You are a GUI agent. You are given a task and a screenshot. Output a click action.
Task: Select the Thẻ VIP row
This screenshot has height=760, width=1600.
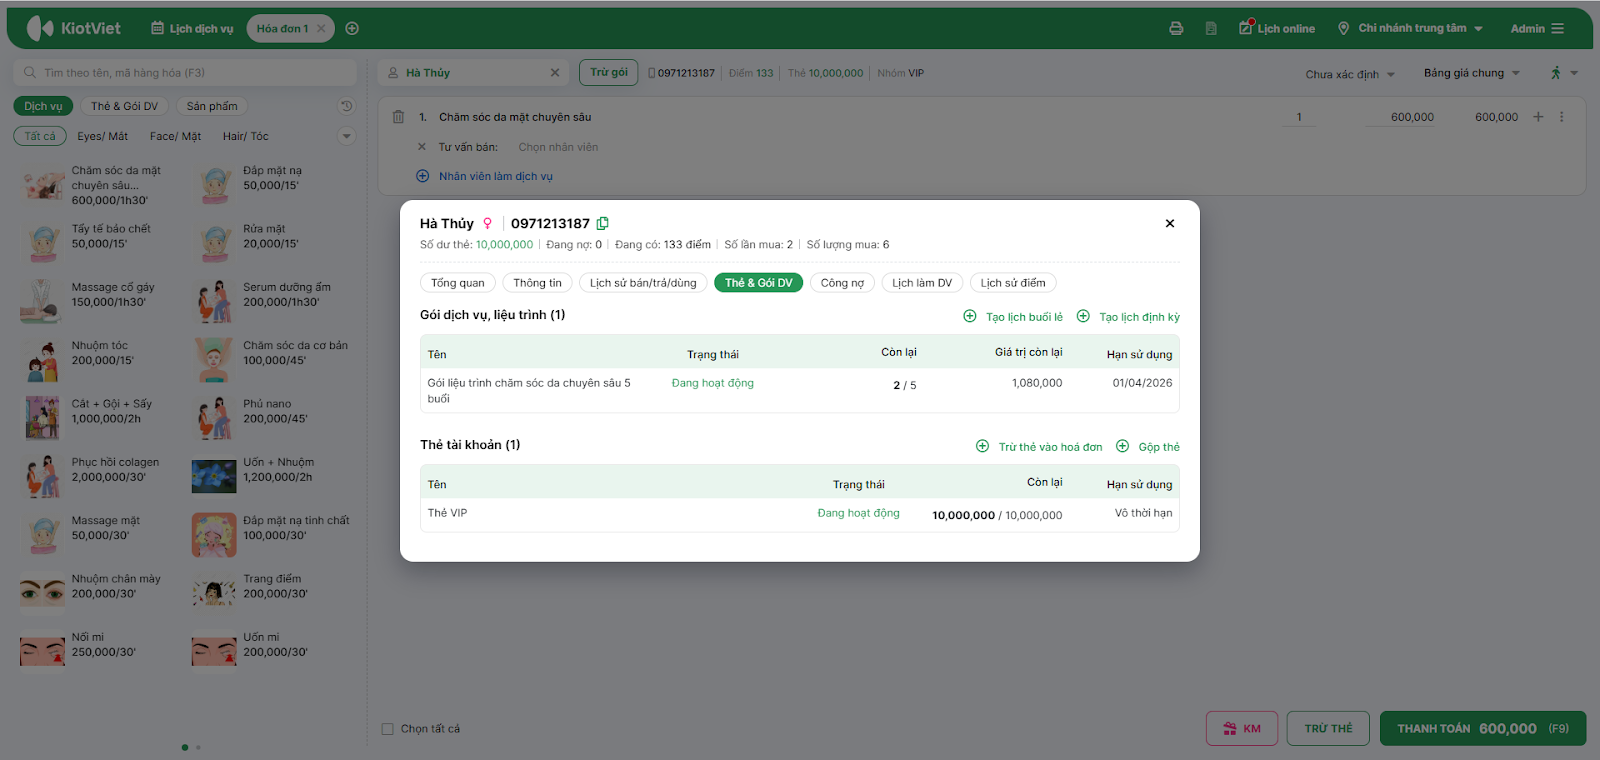pyautogui.click(x=800, y=514)
